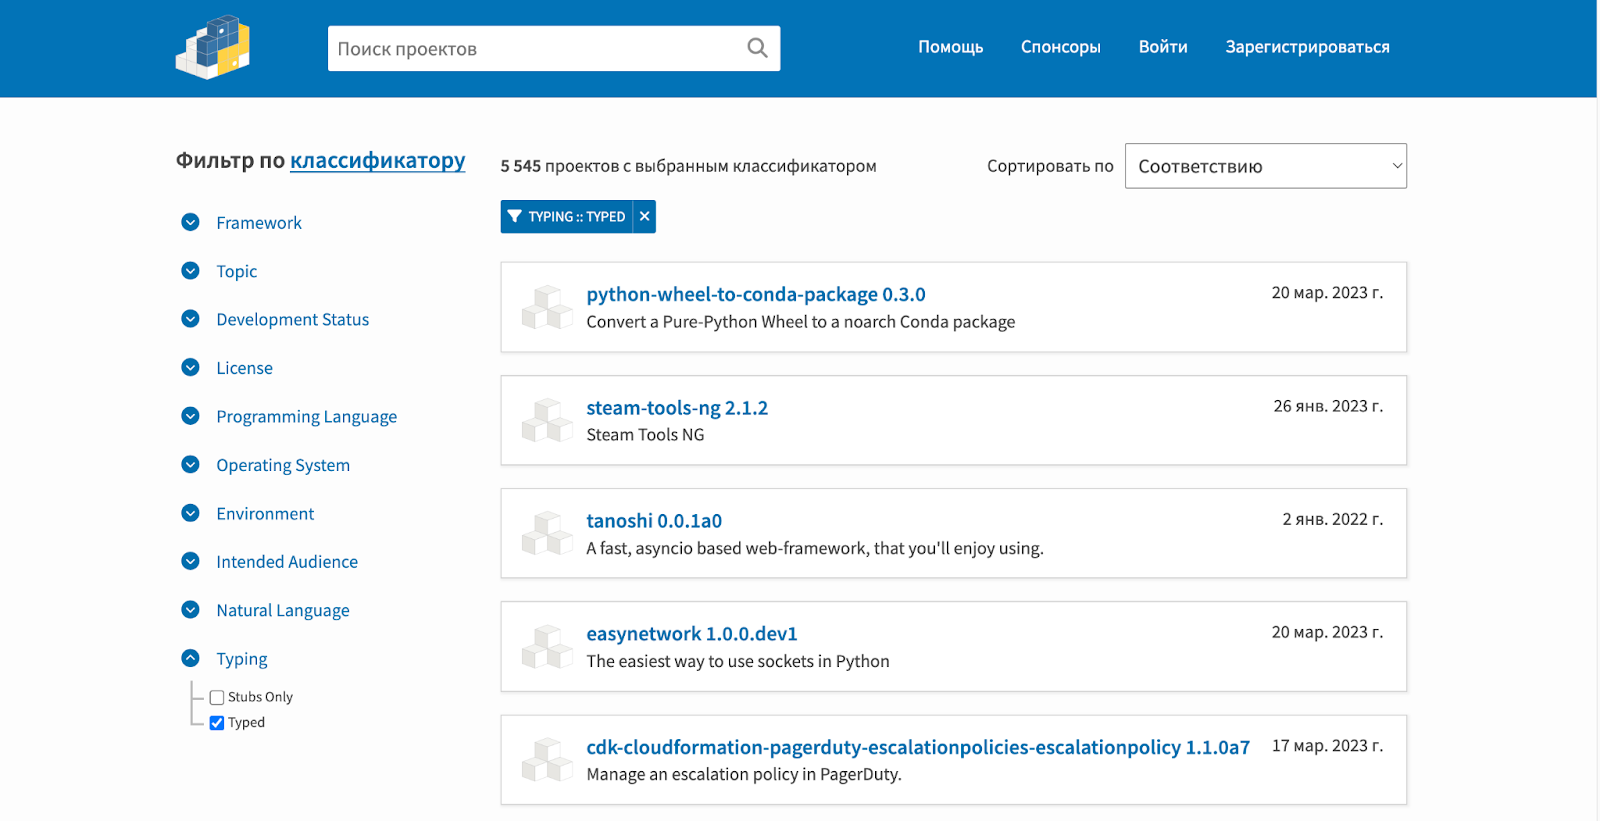
Task: Collapse the Typing classifier chevron
Action: (190, 658)
